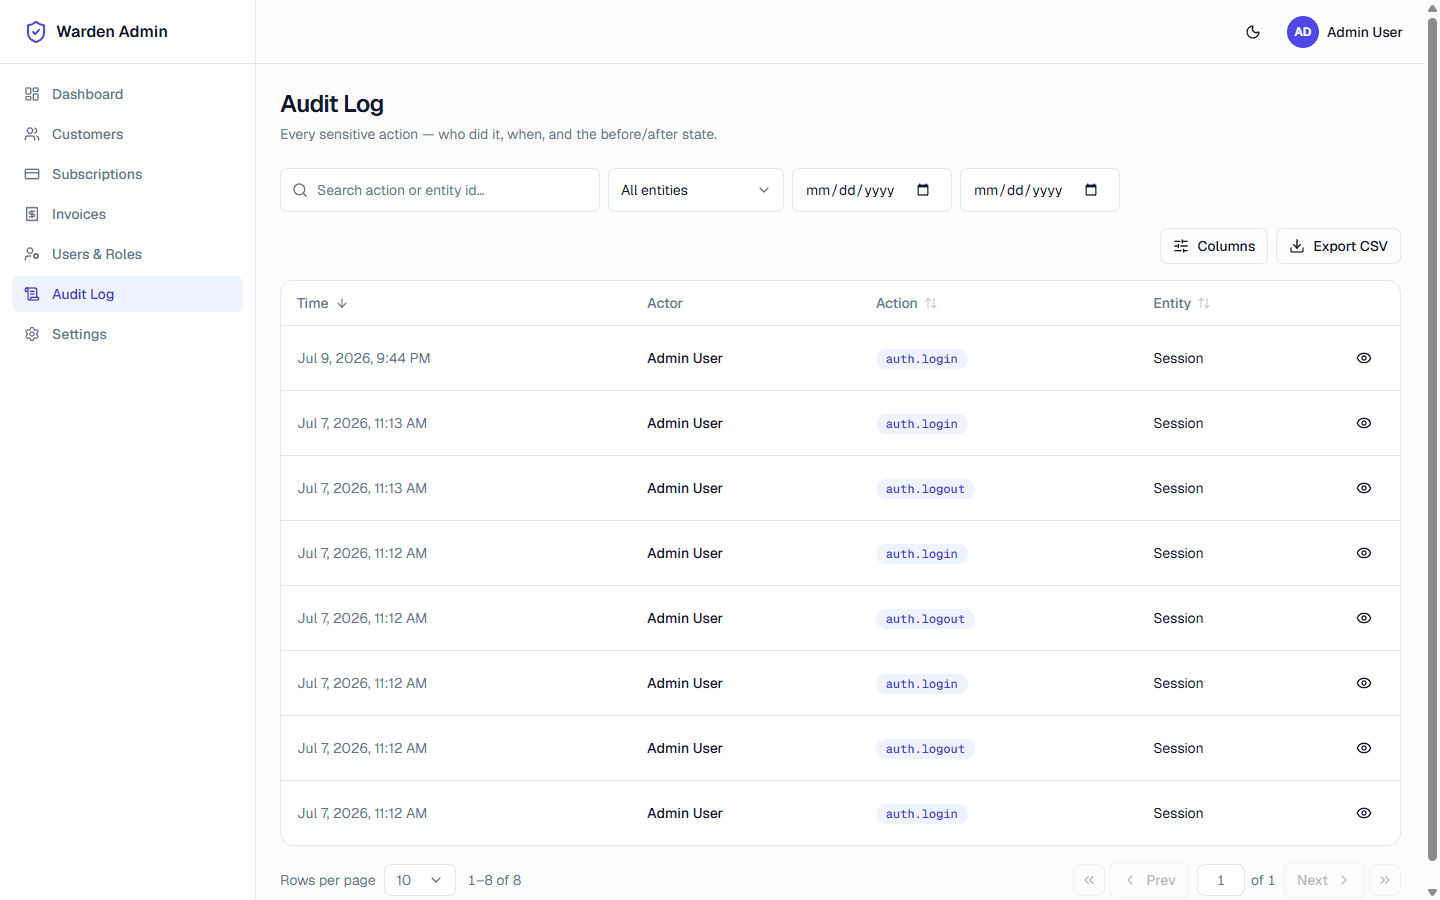Navigate to Invoices in the sidebar
This screenshot has height=900, width=1440.
[x=127, y=214]
